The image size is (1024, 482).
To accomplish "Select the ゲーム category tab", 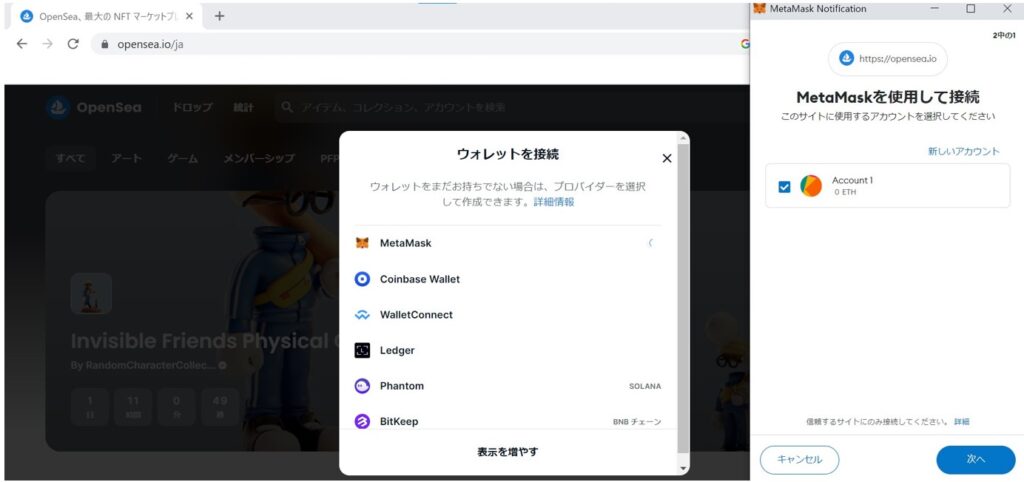I will [183, 158].
